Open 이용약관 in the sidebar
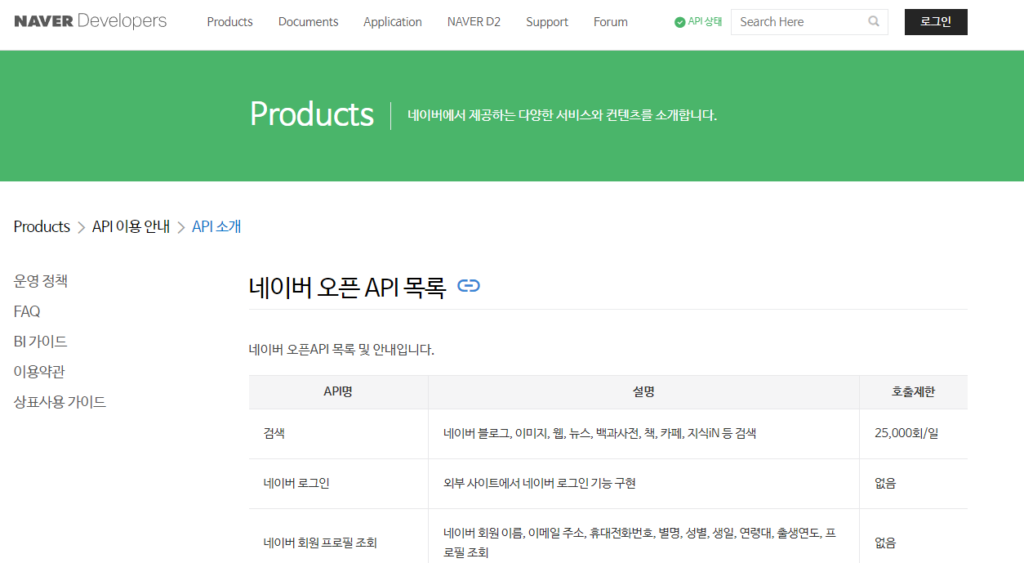The image size is (1024, 563). [39, 372]
